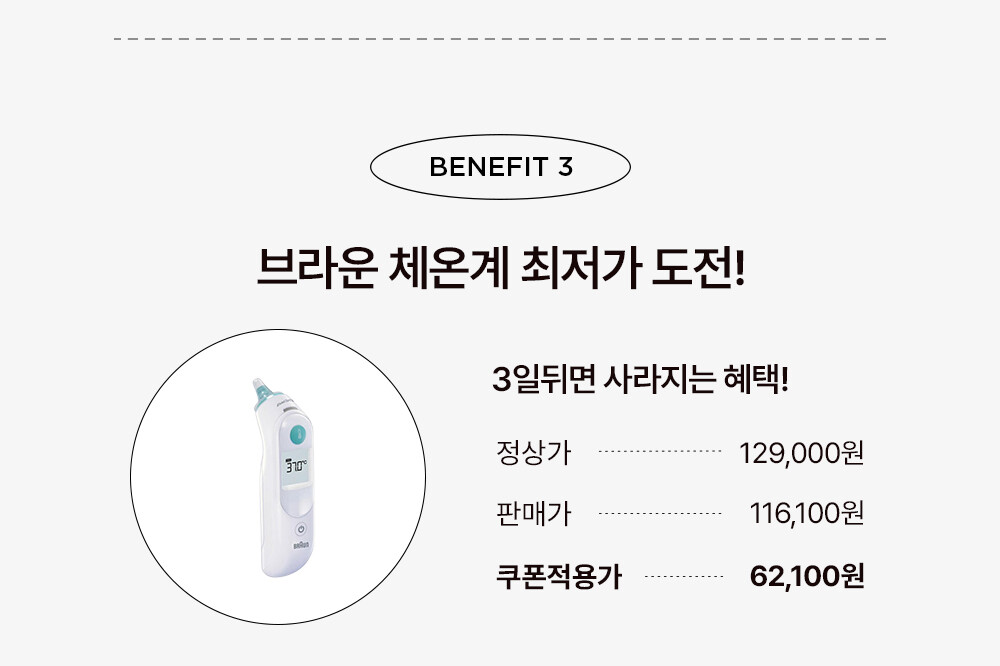Image resolution: width=1000 pixels, height=666 pixels.
Task: Open the Braun thermometer product image
Action: click(284, 477)
